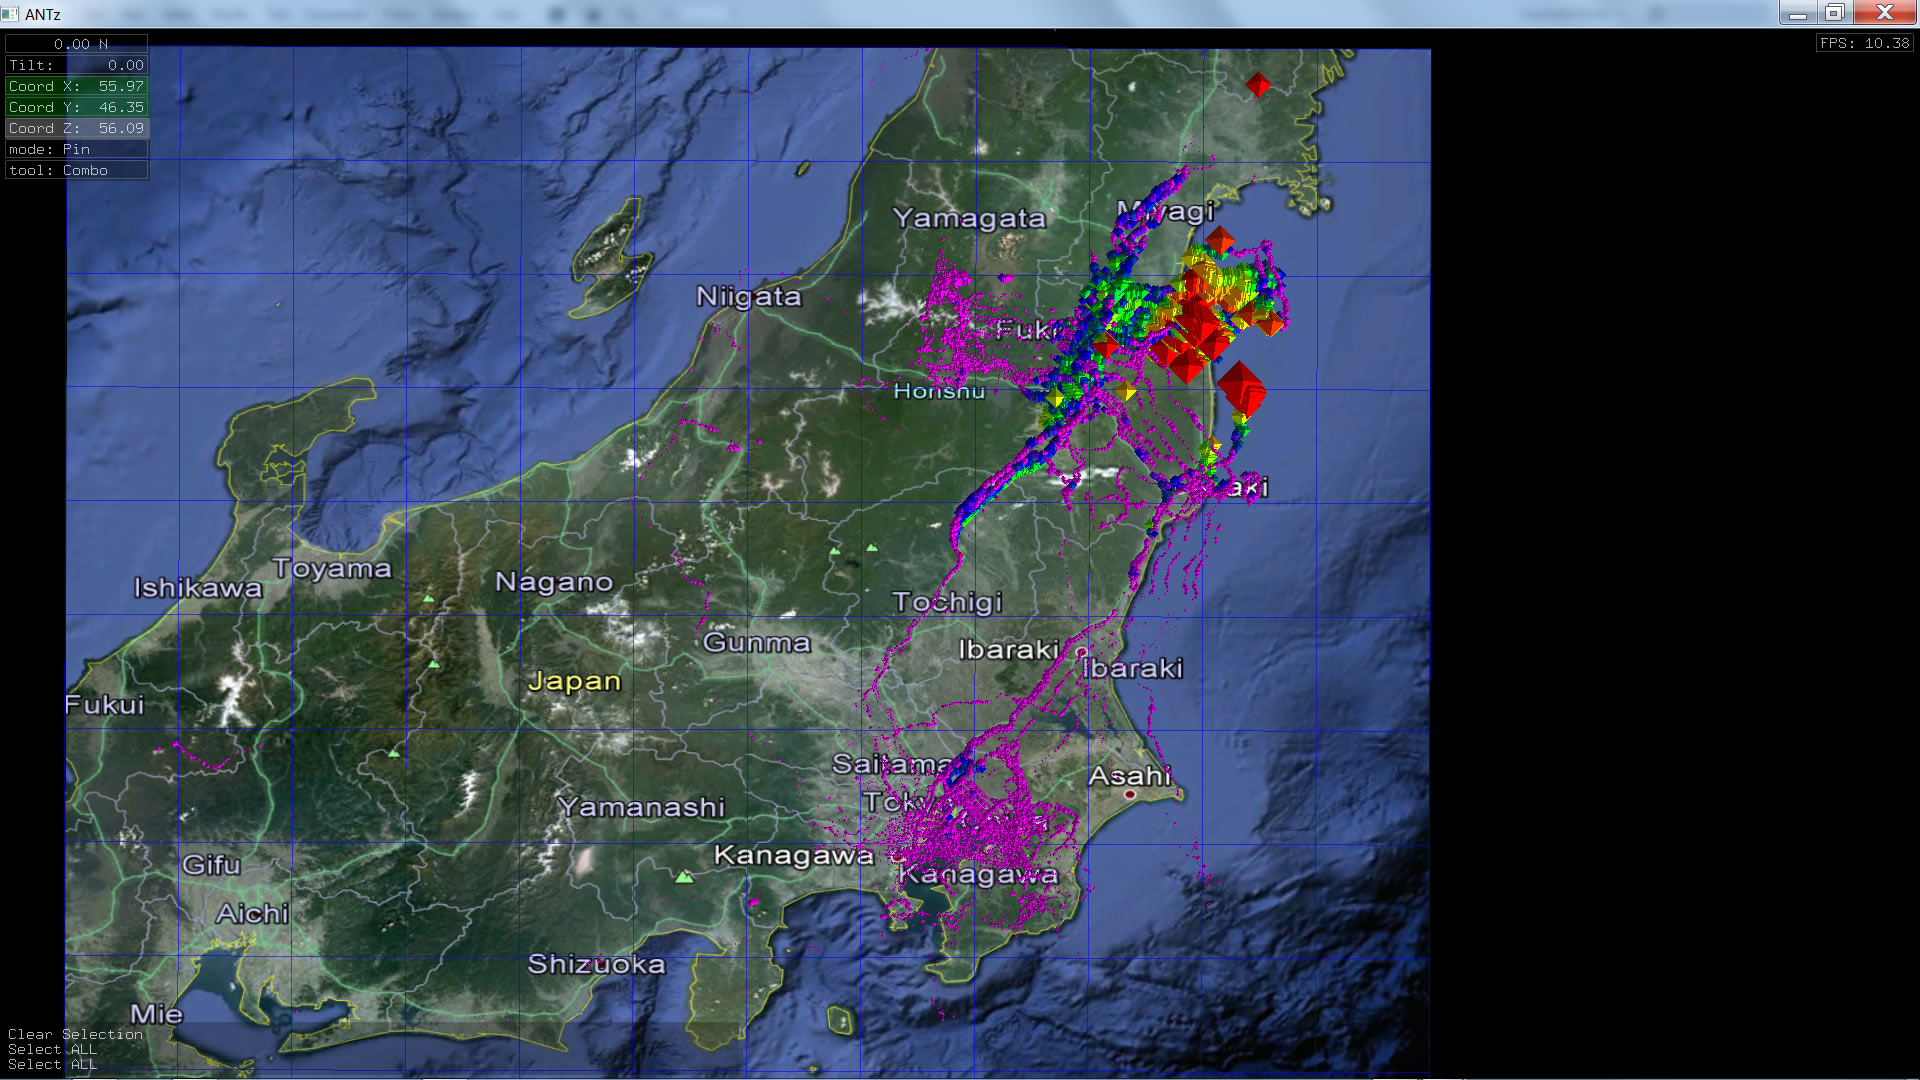Toggle the mode: Pin indicator
Viewport: 1920px width, 1080px height.
point(77,149)
